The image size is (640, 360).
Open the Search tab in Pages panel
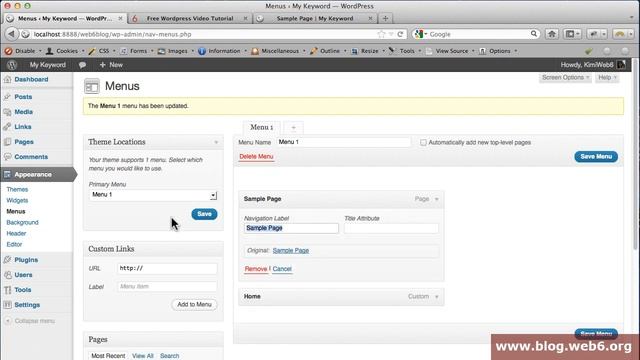tap(169, 356)
